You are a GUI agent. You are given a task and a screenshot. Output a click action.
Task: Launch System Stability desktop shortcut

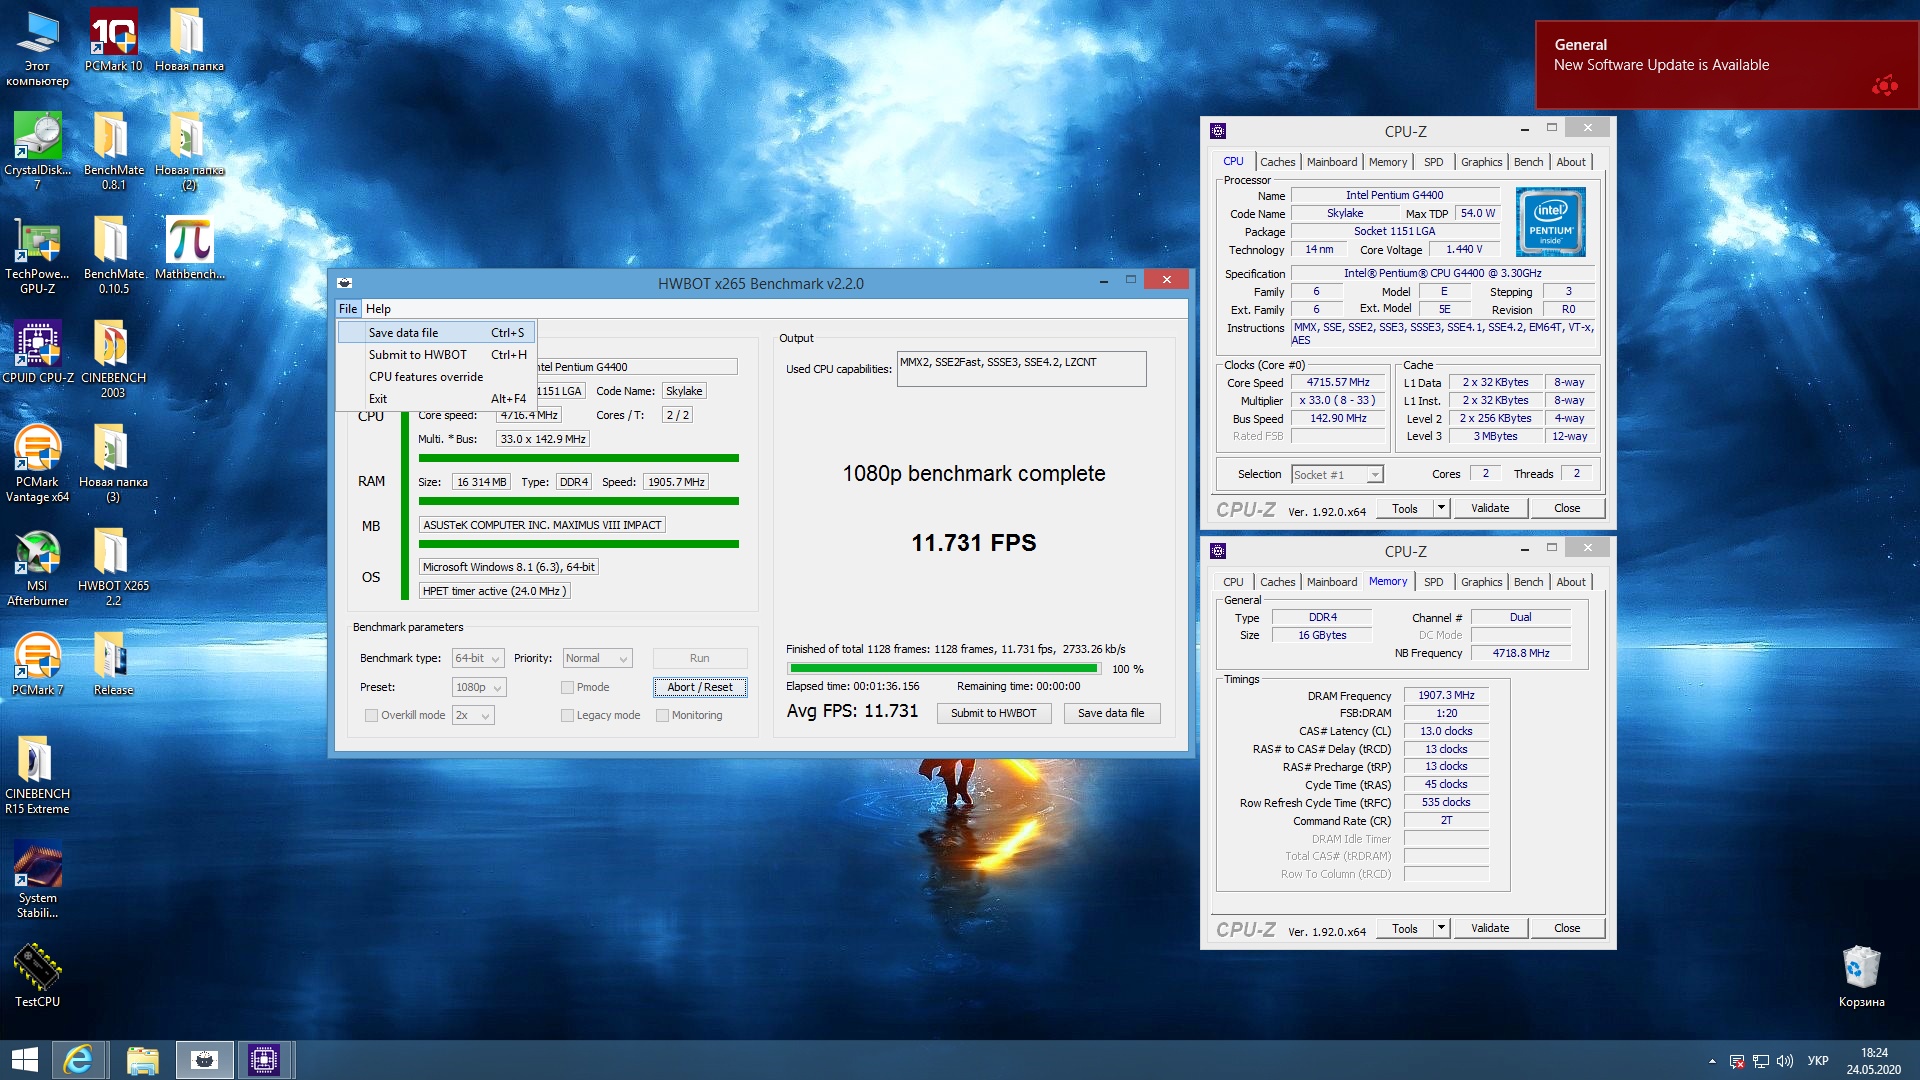click(x=37, y=879)
